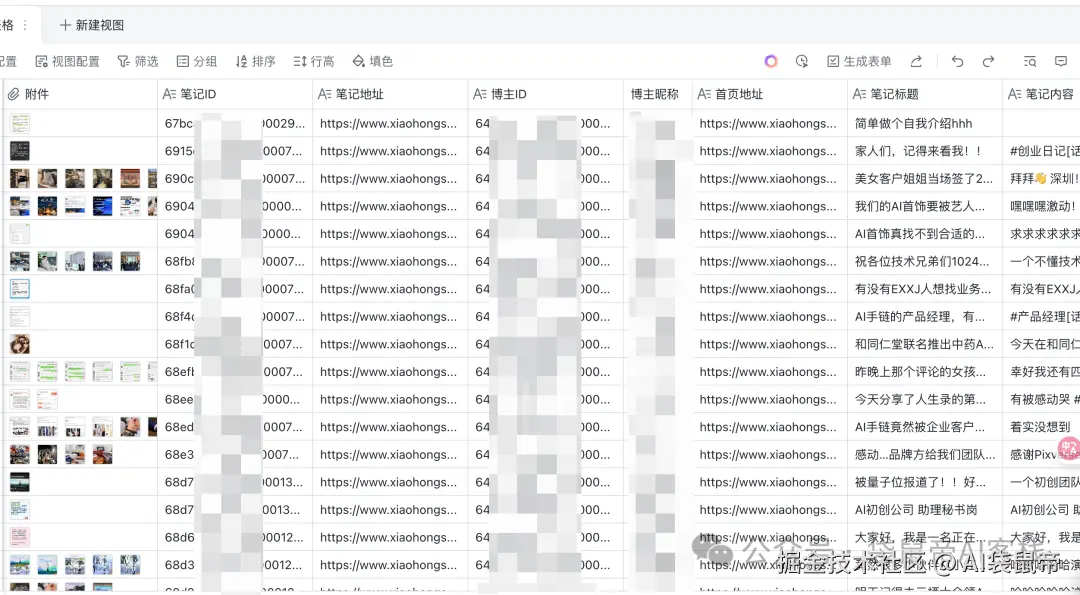The height and width of the screenshot is (595, 1080).
Task: Select the 笔记标题 column header
Action: tap(894, 94)
